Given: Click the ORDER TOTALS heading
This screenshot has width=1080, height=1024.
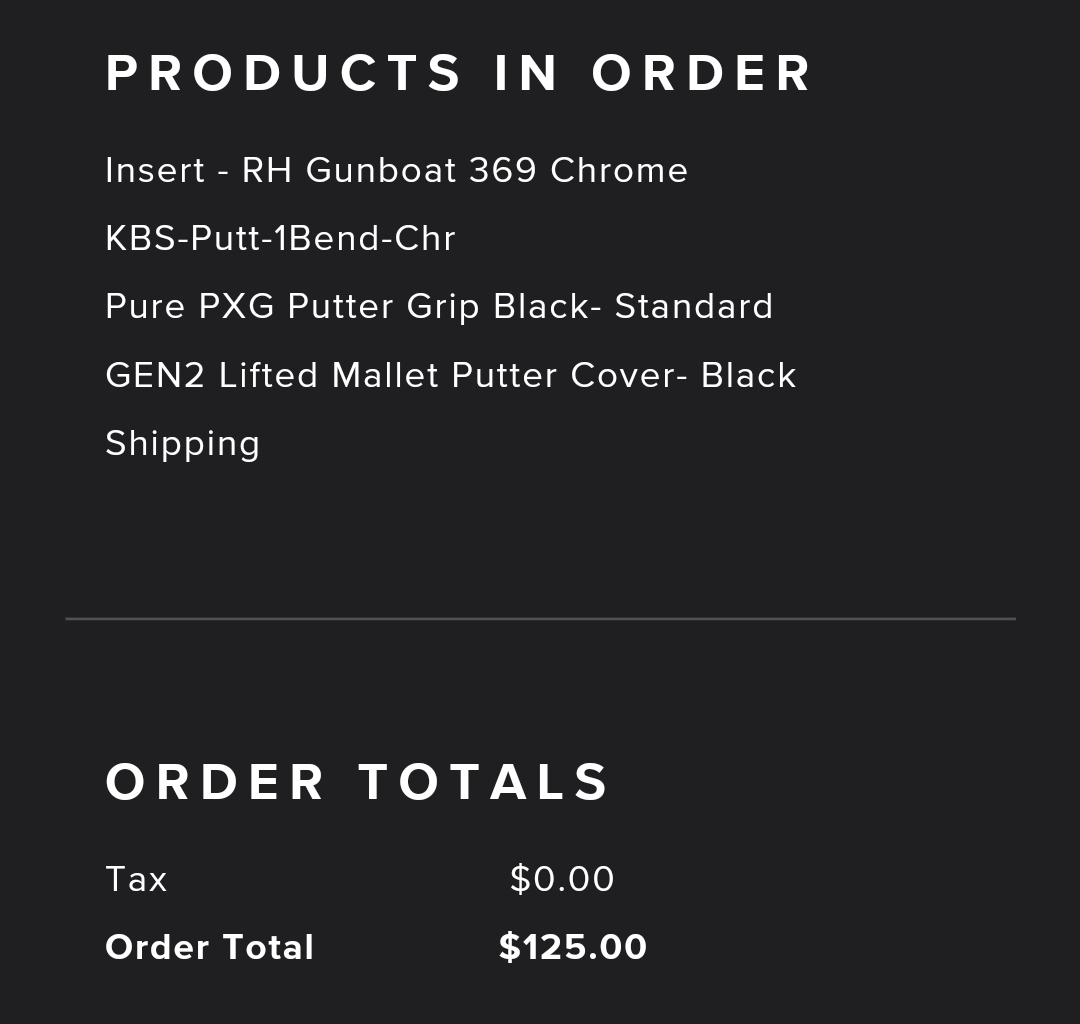Looking at the screenshot, I should 357,781.
